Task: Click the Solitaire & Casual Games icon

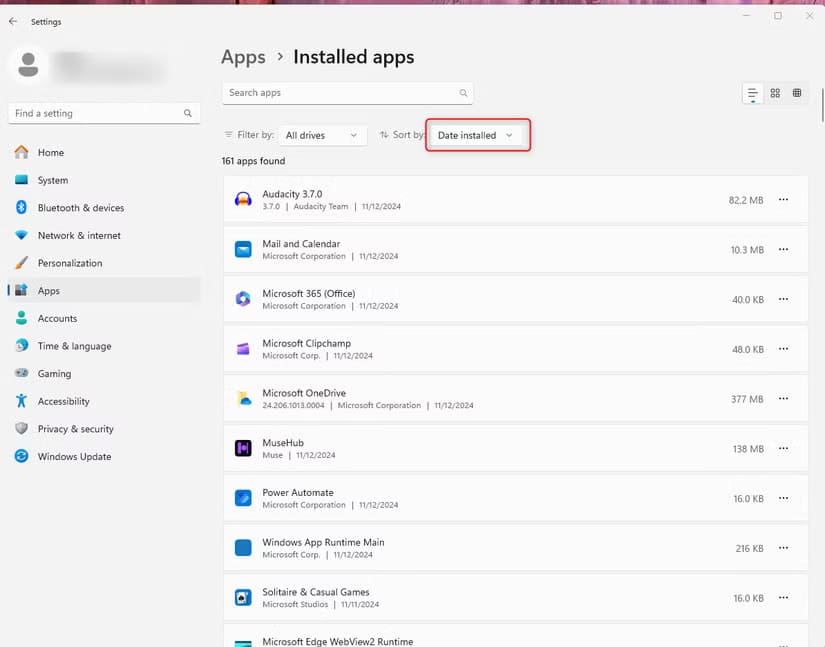Action: 243,598
